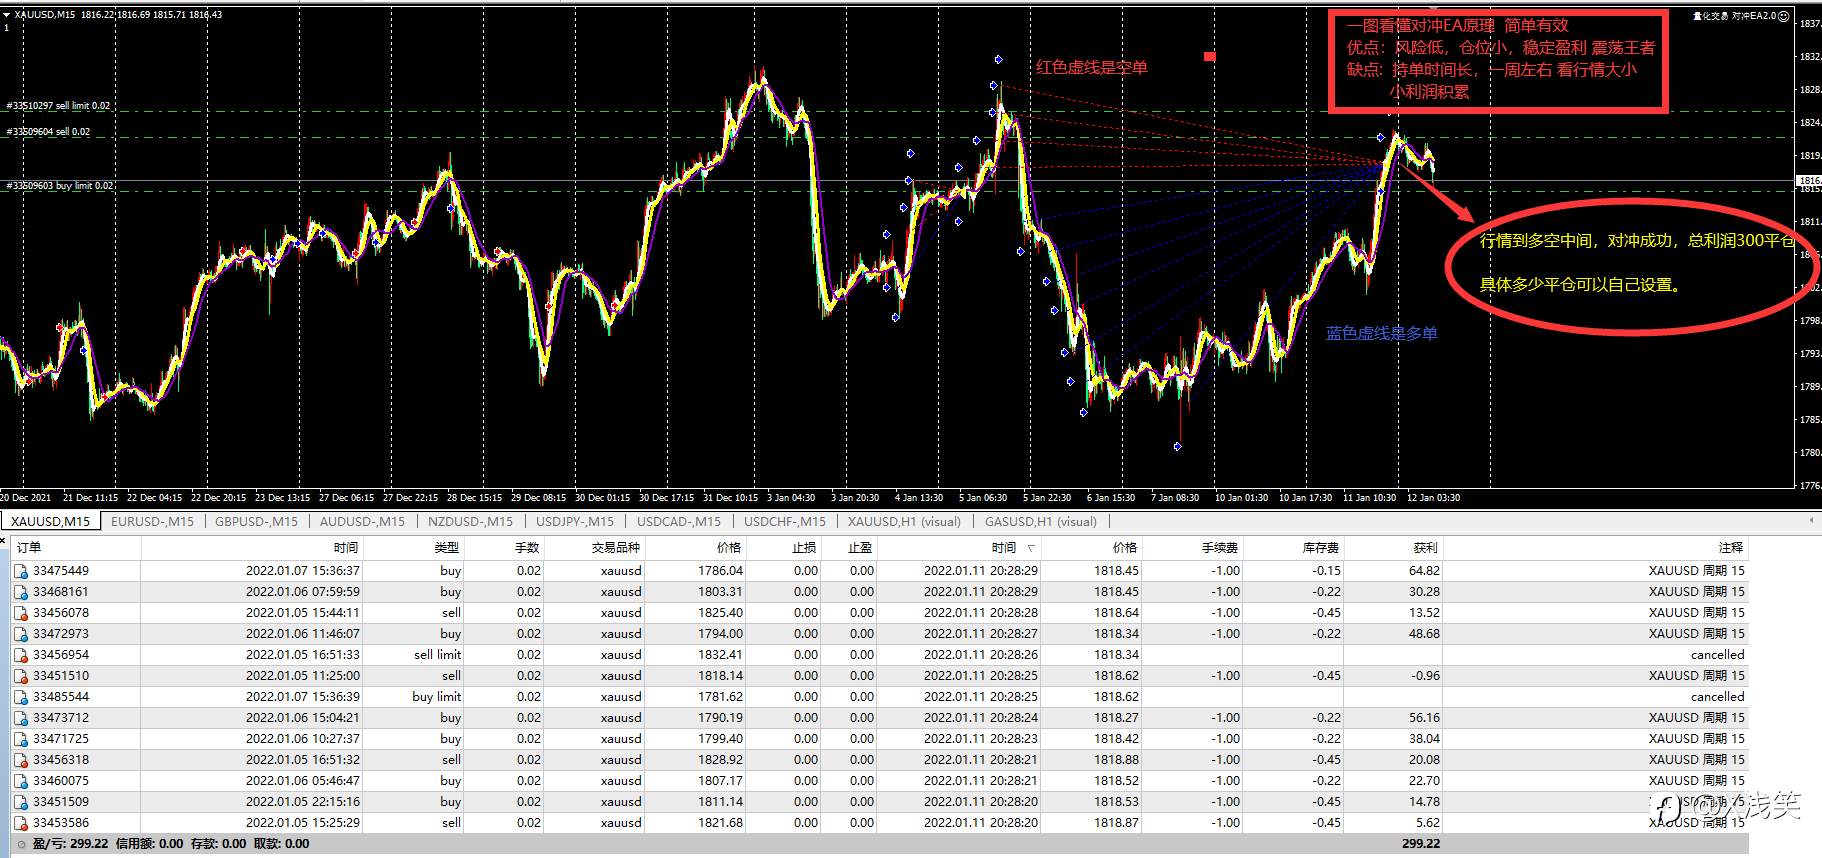This screenshot has width=1822, height=858.
Task: Open chart menu triangle beside XAUUSD,M15 title
Action: coord(8,15)
